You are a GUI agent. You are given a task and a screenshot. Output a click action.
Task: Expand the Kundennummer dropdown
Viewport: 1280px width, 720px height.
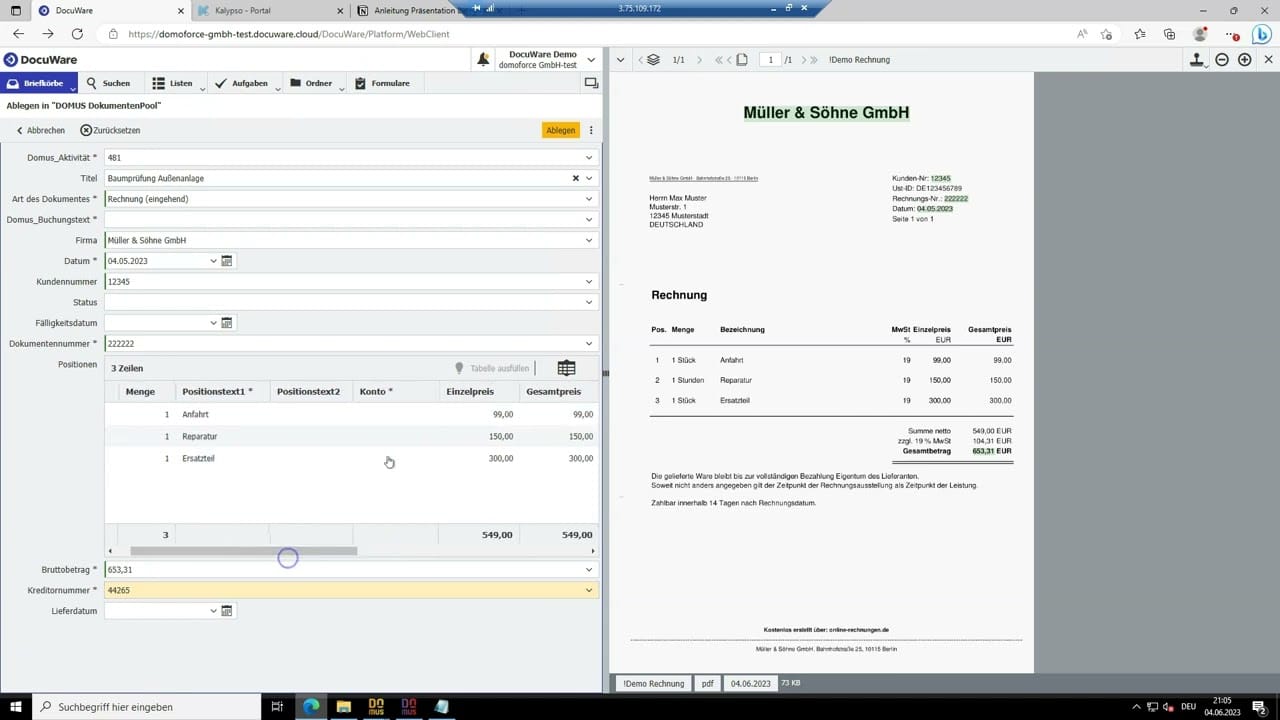coord(589,281)
